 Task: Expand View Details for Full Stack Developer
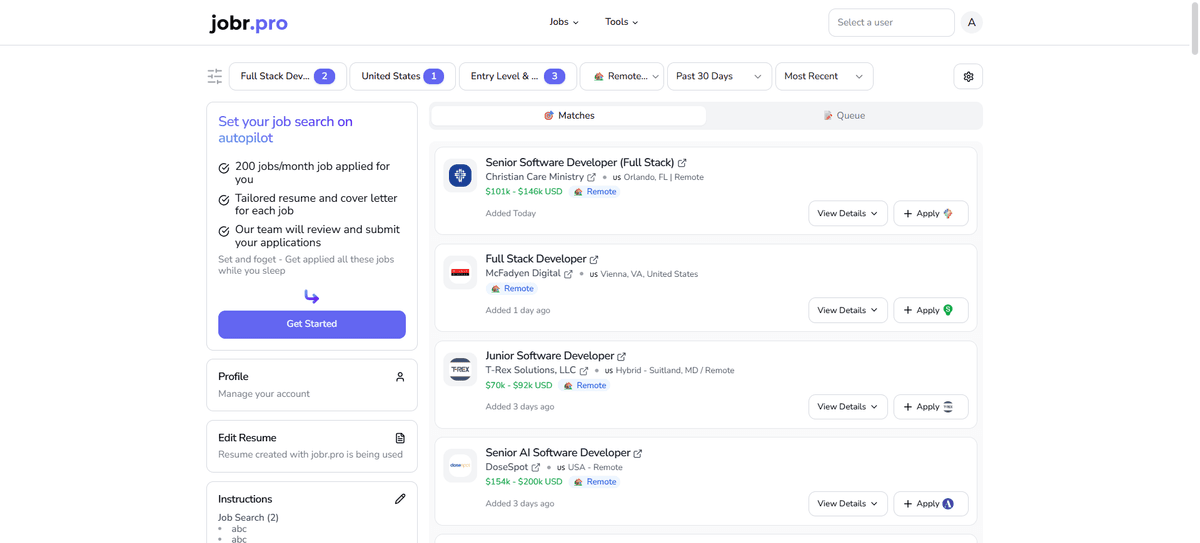[847, 310]
